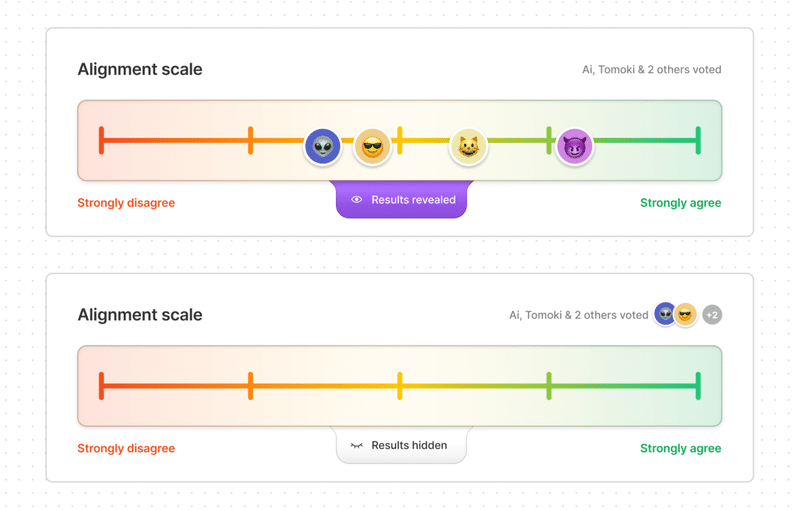Click Strongly disagree label in top card
The height and width of the screenshot is (510, 800).
(x=126, y=203)
